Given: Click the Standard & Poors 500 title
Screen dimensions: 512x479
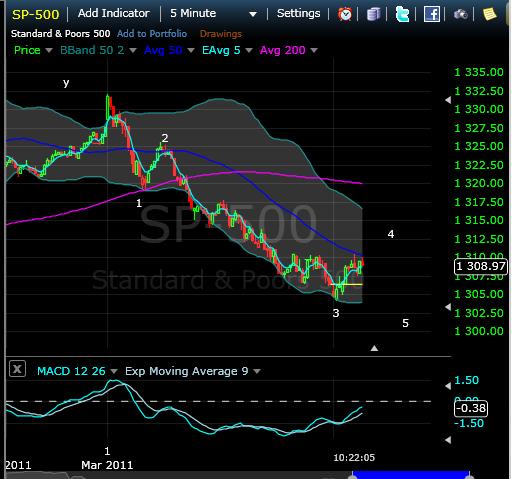Looking at the screenshot, I should click(60, 34).
